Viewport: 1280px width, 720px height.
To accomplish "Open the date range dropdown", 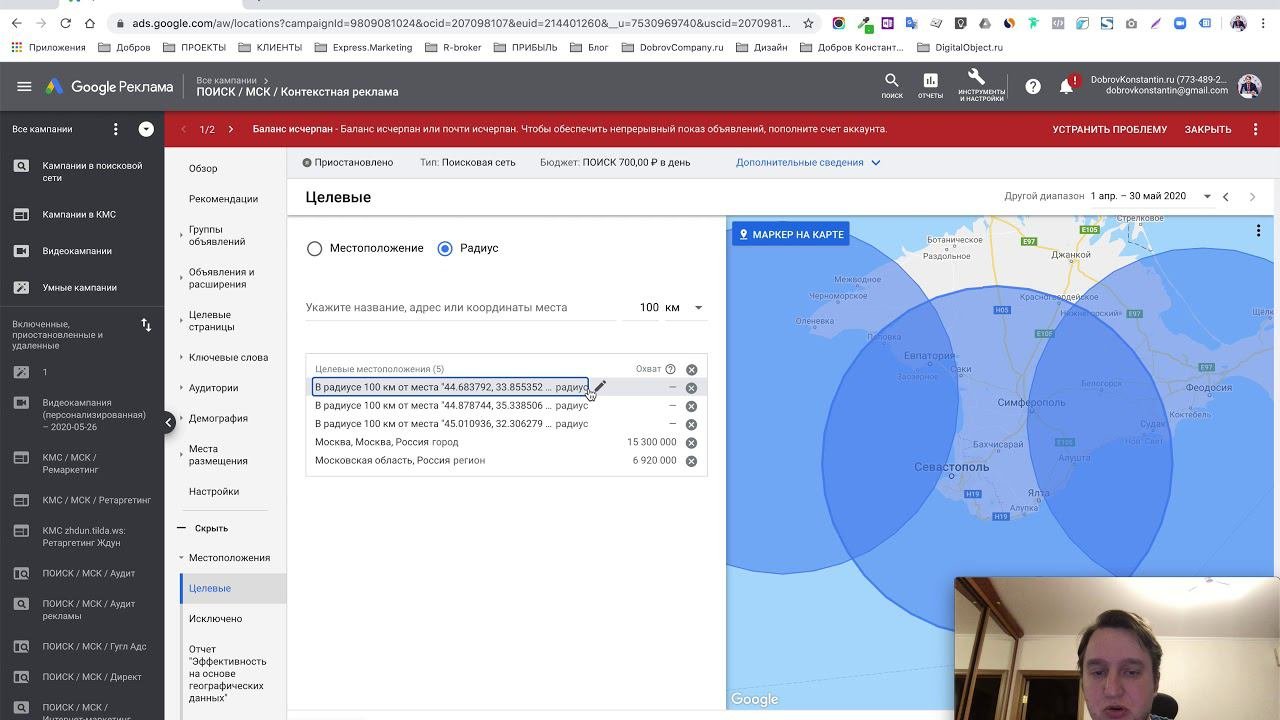I will point(1205,196).
